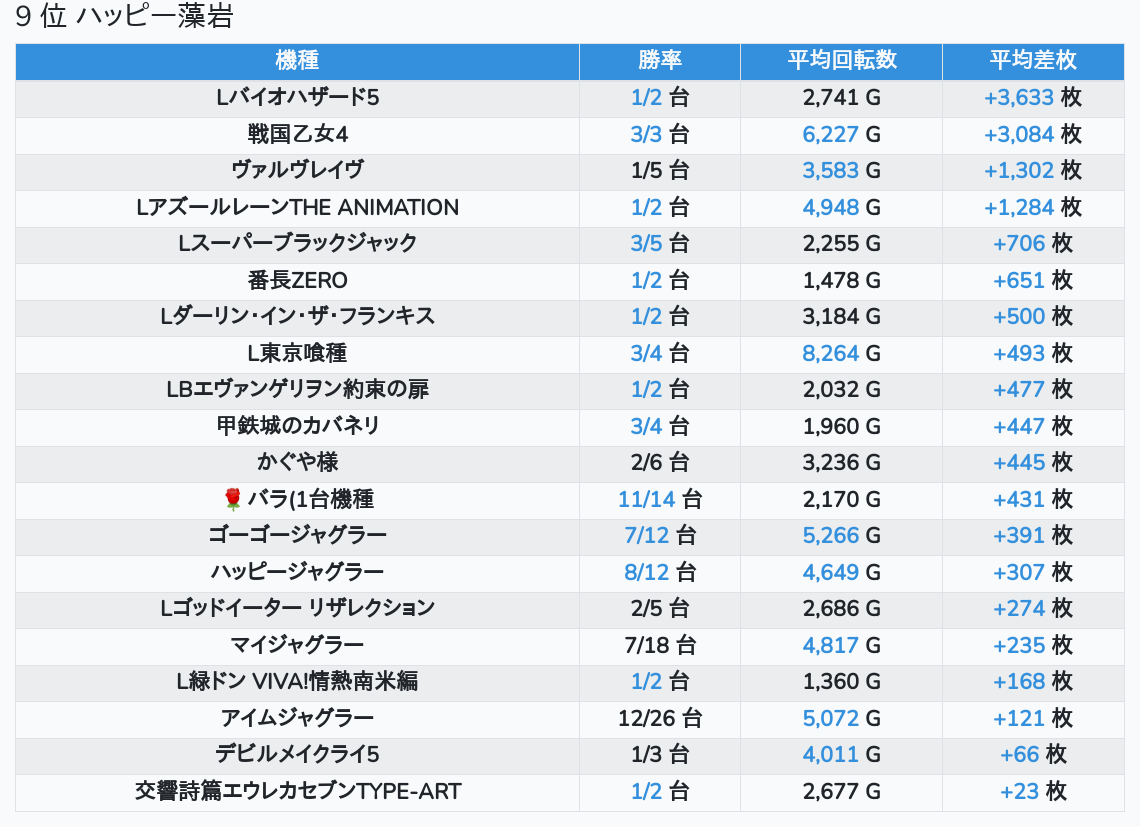Select the バラ(1台機種 row label
The width and height of the screenshot is (1140, 827).
pyautogui.click(x=310, y=499)
